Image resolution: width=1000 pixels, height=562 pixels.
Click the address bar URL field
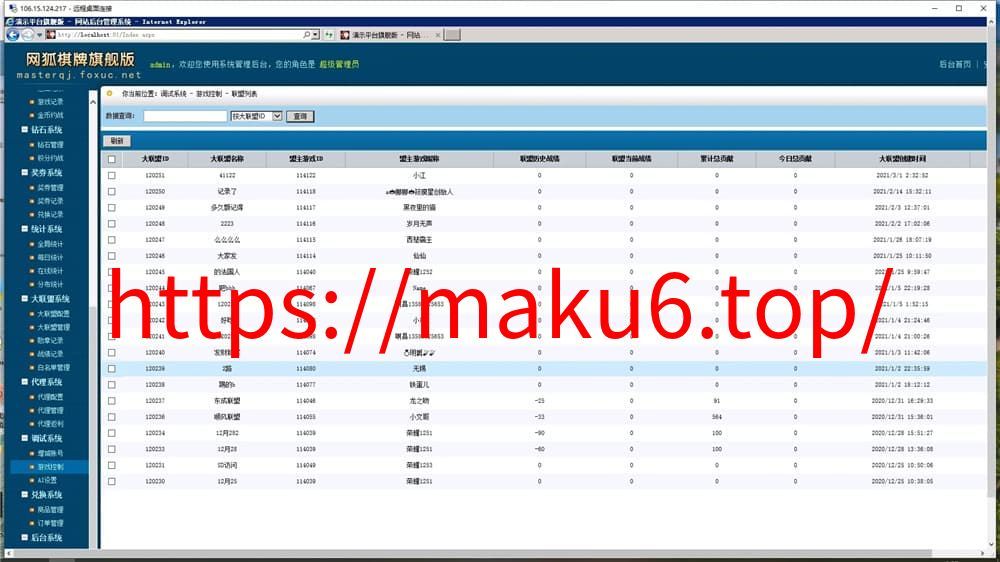[179, 34]
